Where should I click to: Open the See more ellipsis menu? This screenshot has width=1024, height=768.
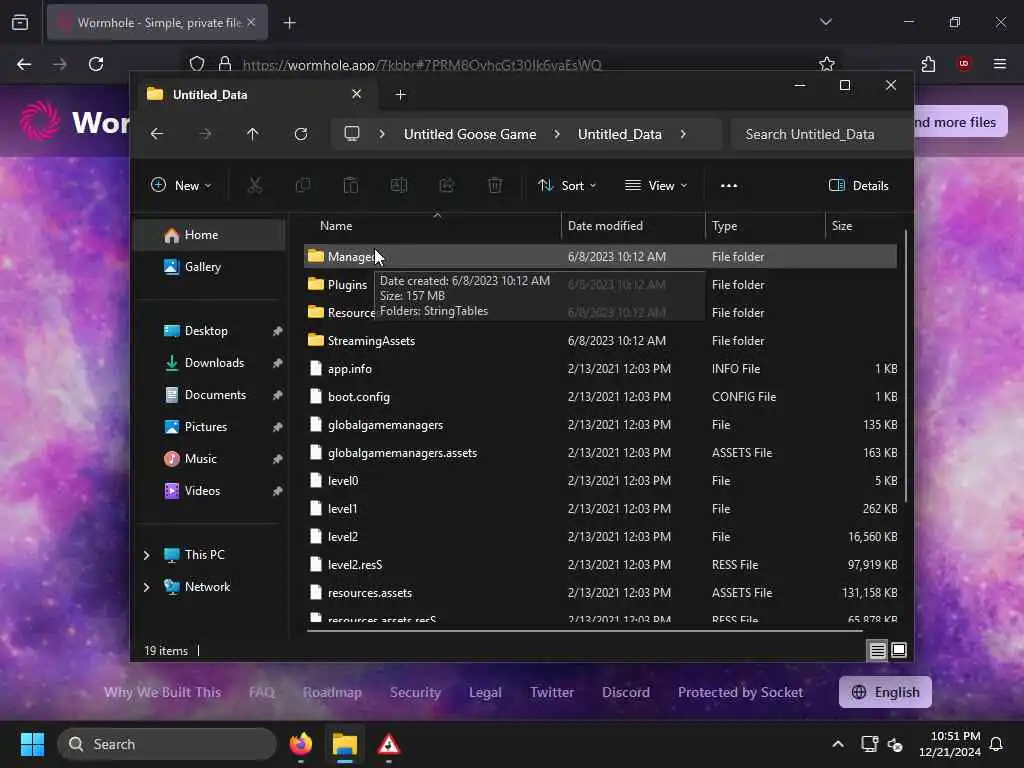point(729,185)
